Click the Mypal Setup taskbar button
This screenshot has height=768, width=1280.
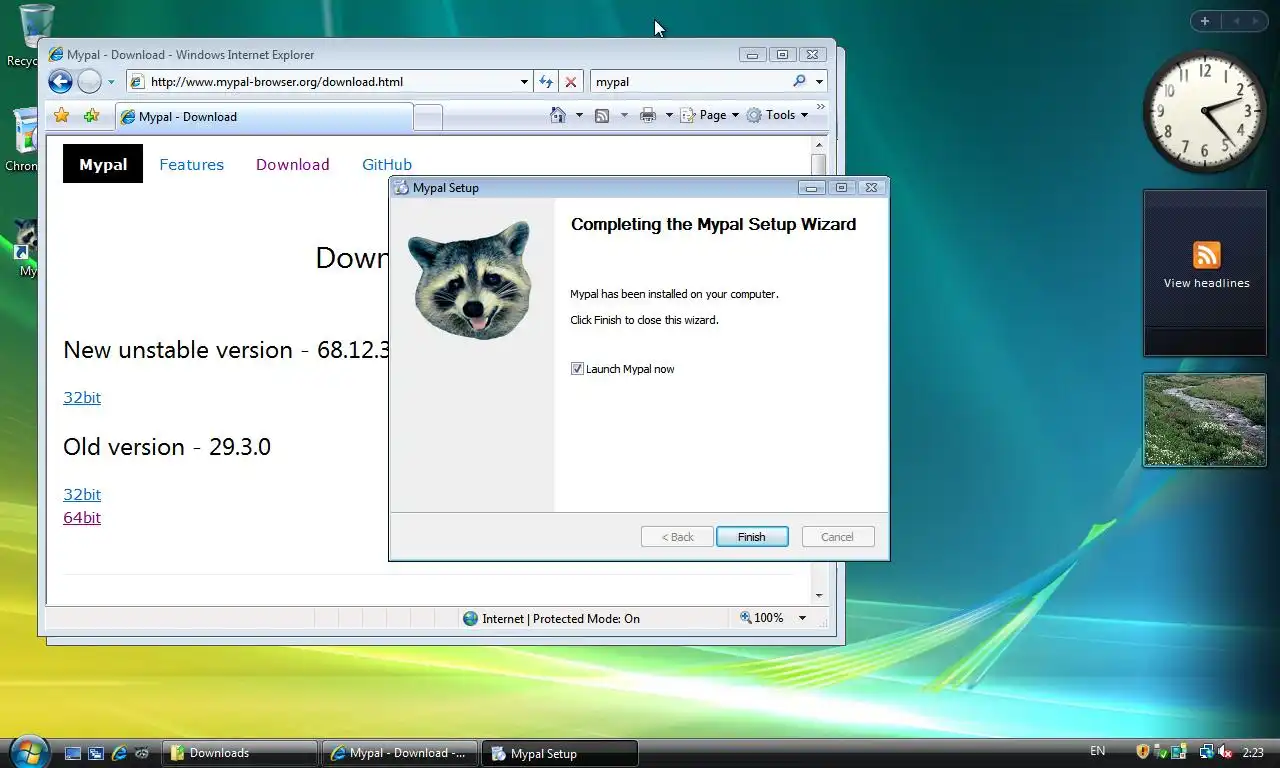click(560, 753)
